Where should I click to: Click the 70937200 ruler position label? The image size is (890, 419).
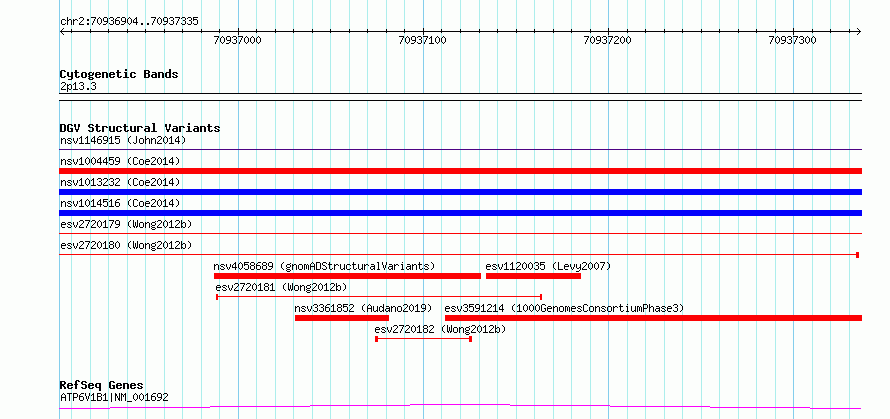tap(607, 40)
